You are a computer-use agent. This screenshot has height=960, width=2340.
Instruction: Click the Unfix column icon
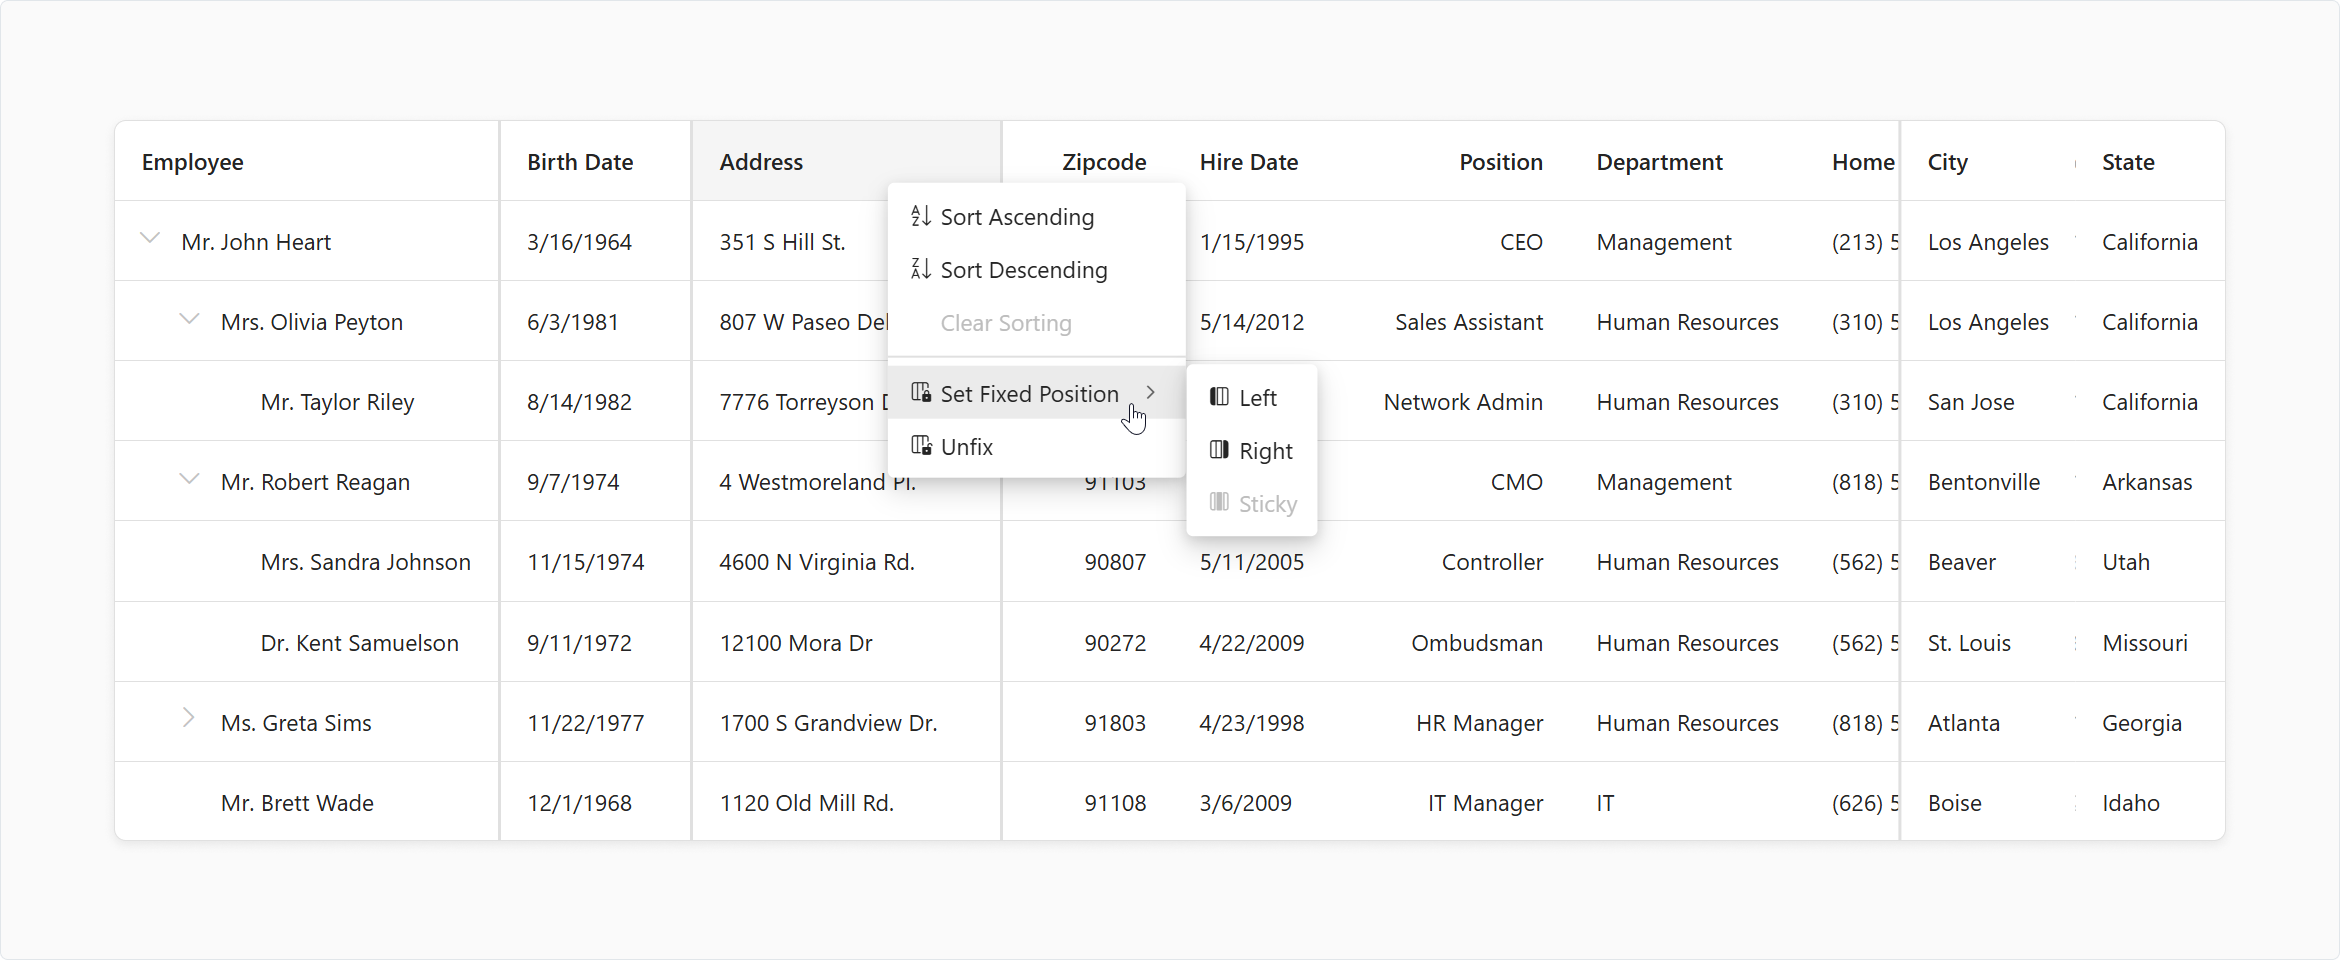[x=921, y=445]
